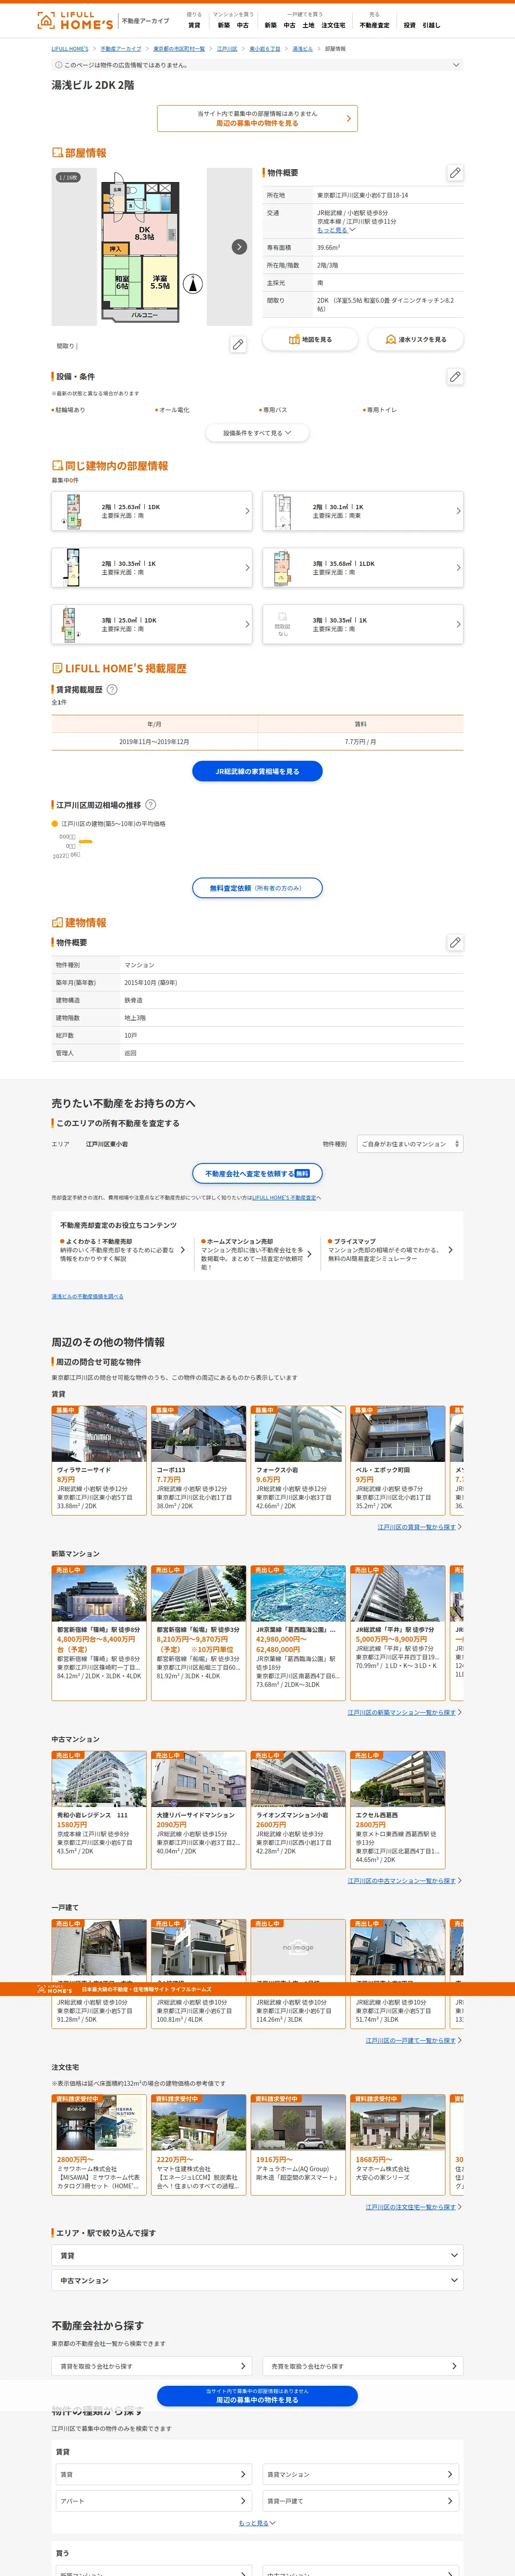Click JR総武線の家賃相場を見る button
This screenshot has width=515, height=2576.
[x=257, y=771]
